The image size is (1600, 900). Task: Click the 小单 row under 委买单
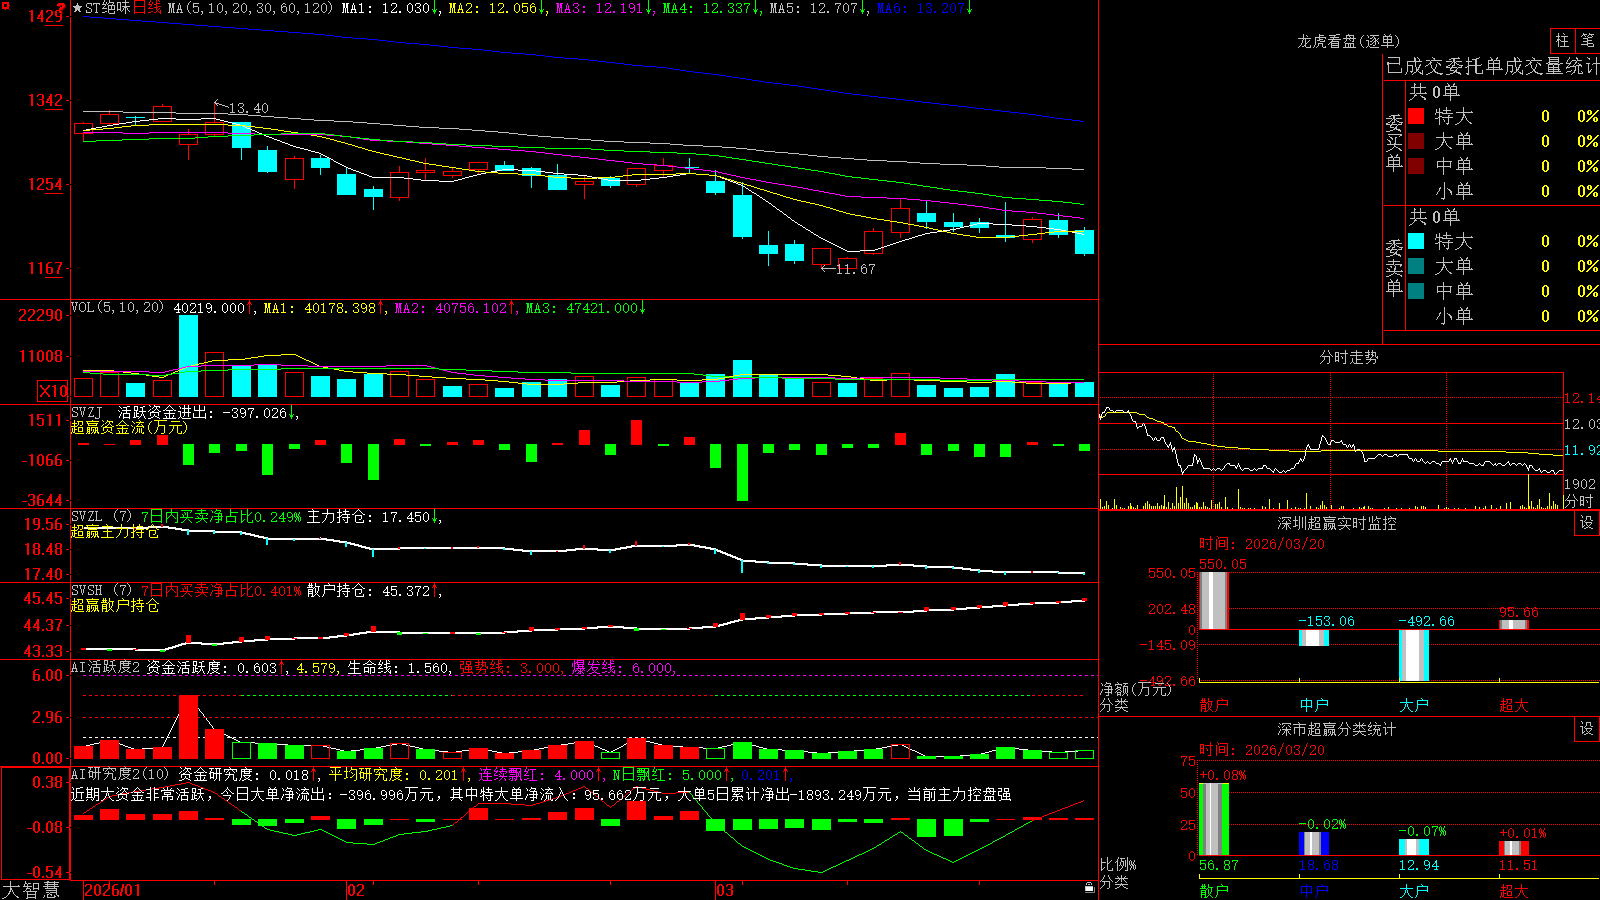[1502, 191]
